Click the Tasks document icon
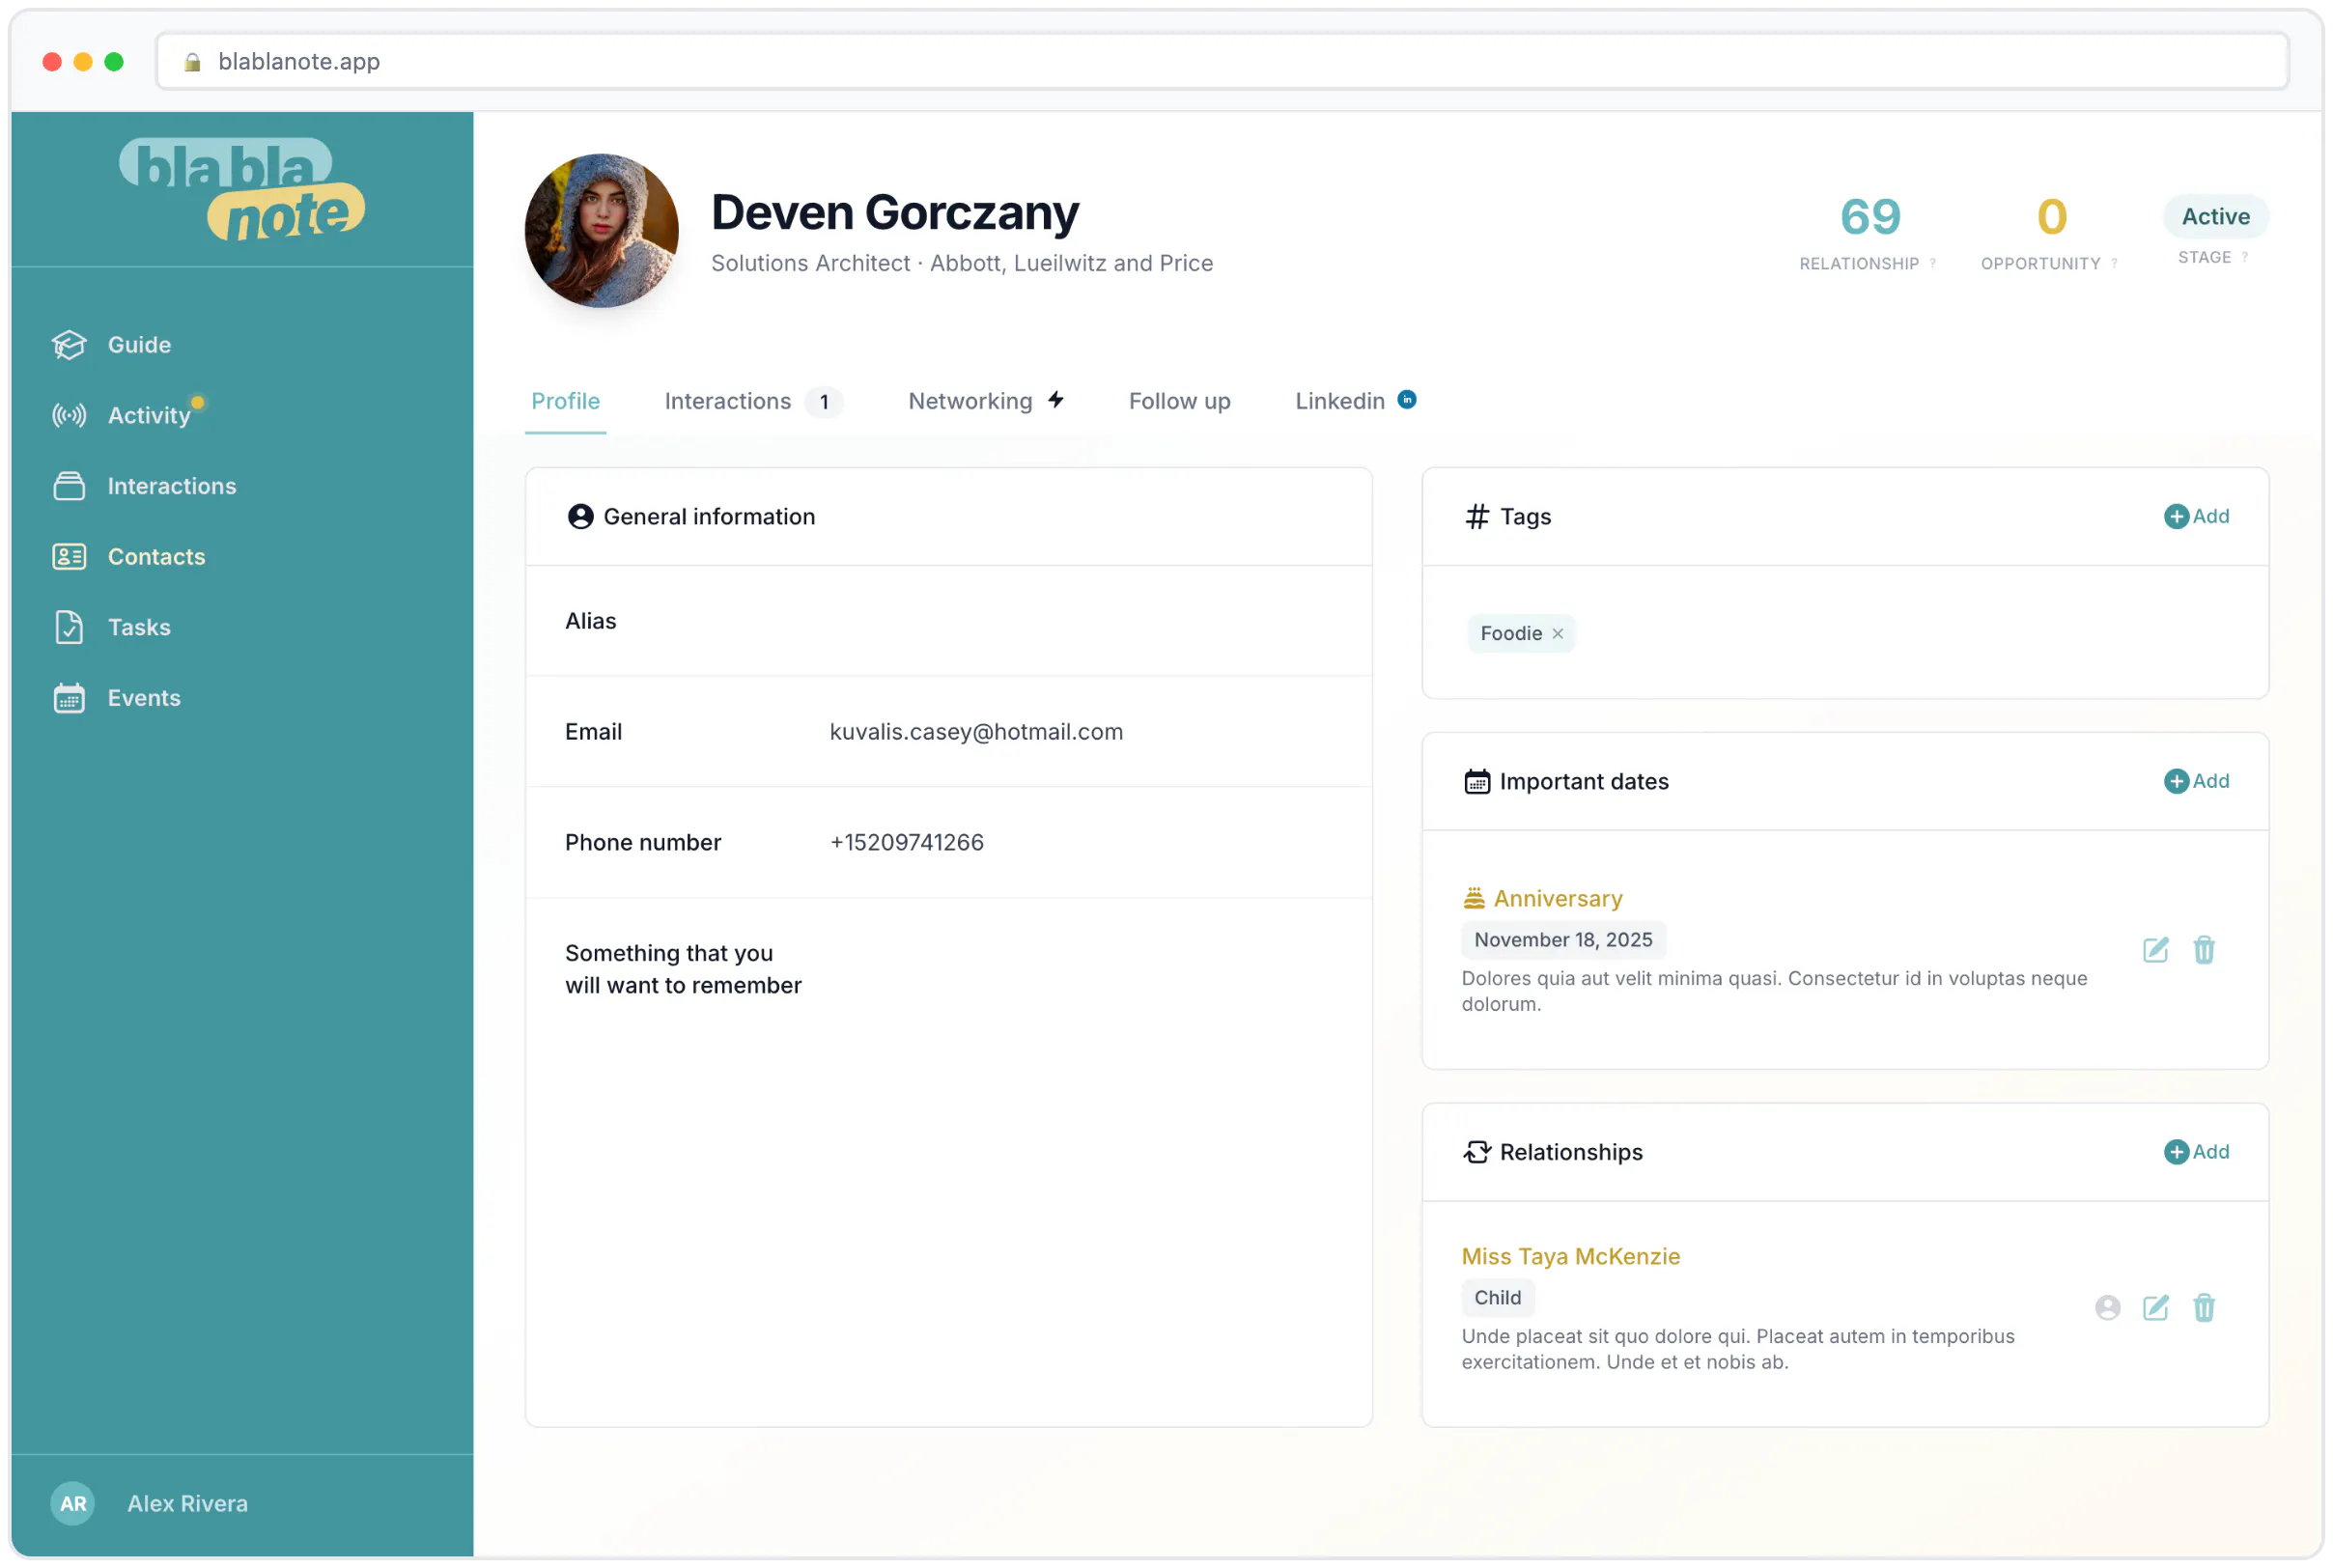This screenshot has height=1568, width=2333. pyautogui.click(x=69, y=627)
